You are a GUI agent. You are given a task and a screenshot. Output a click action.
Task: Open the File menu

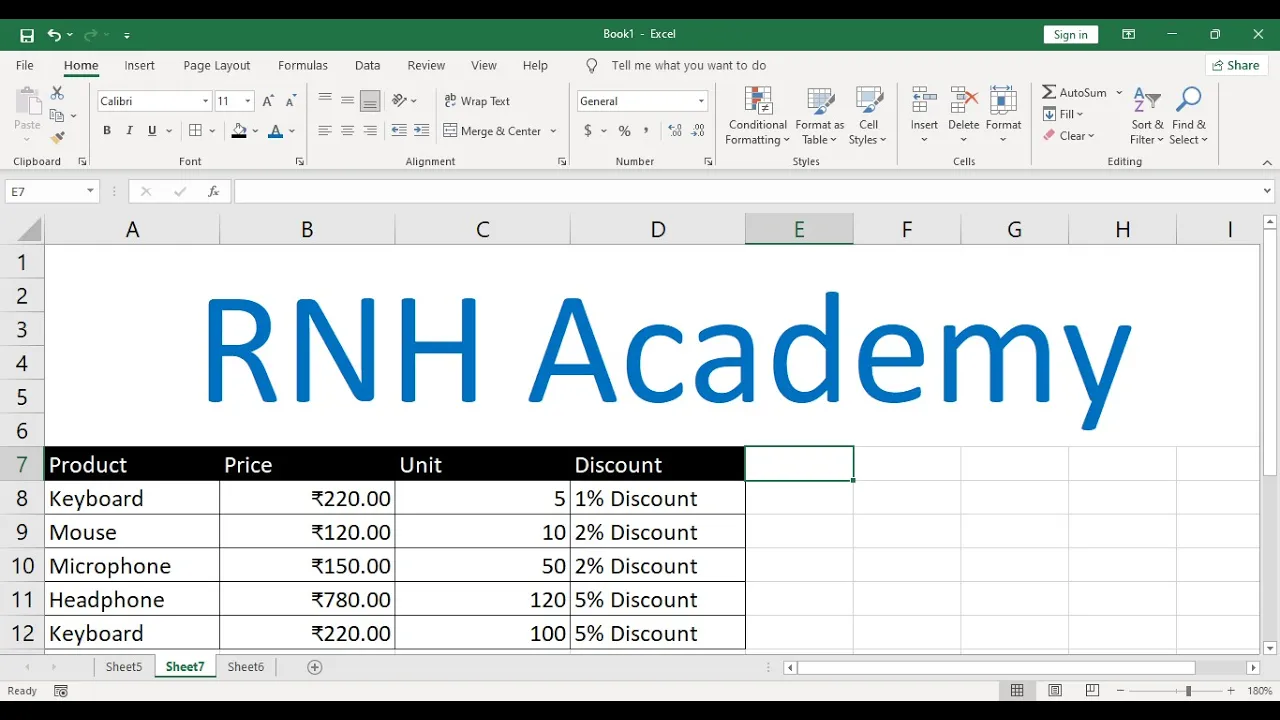point(25,65)
